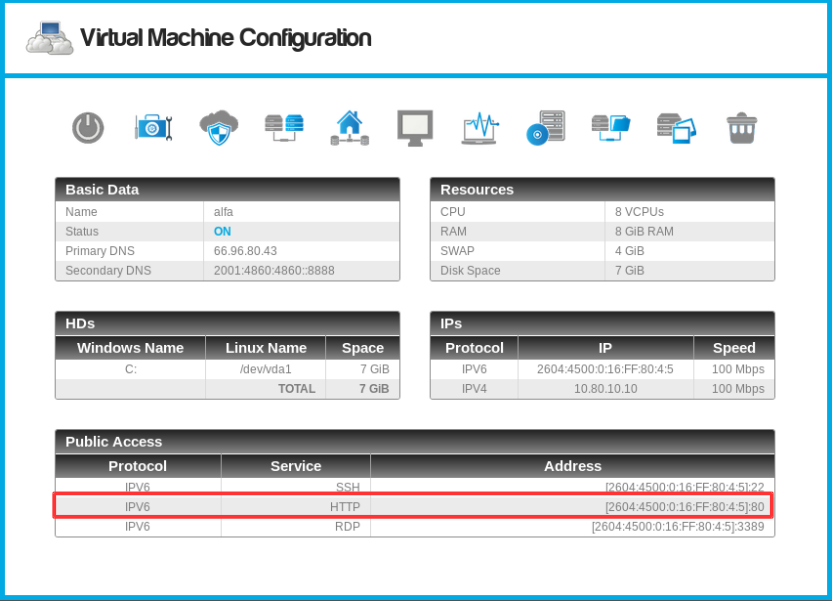Image resolution: width=832 pixels, height=601 pixels.
Task: Click the Disk Space label
Action: [470, 271]
